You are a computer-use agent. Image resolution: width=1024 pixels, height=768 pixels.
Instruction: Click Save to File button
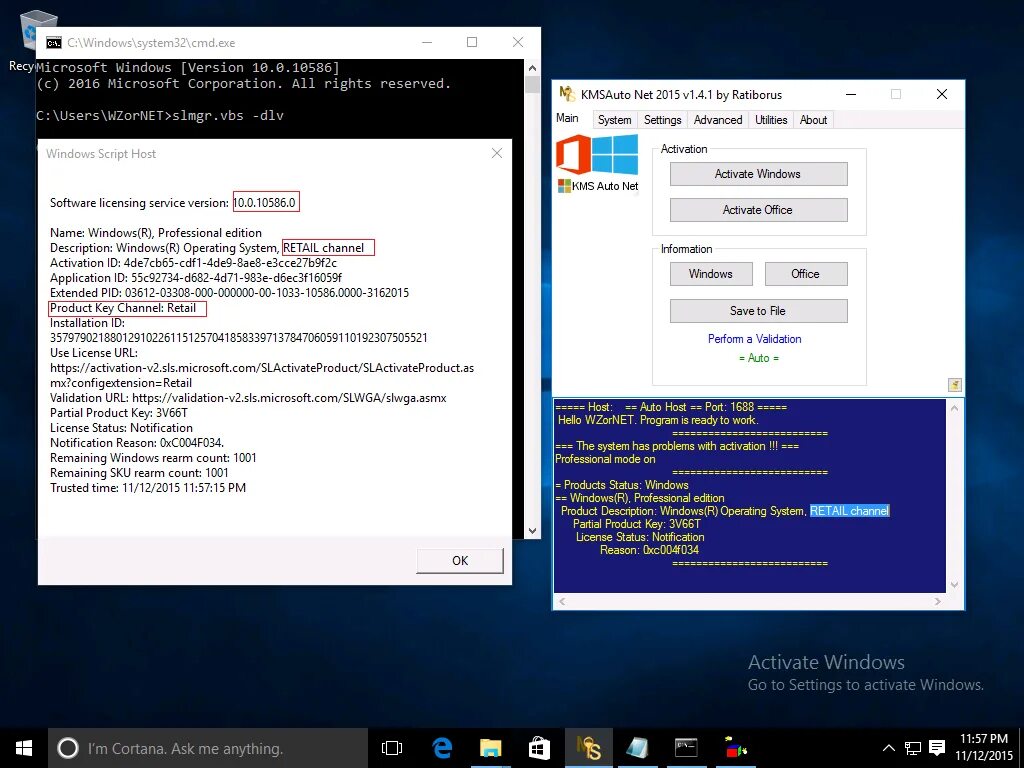click(x=758, y=311)
